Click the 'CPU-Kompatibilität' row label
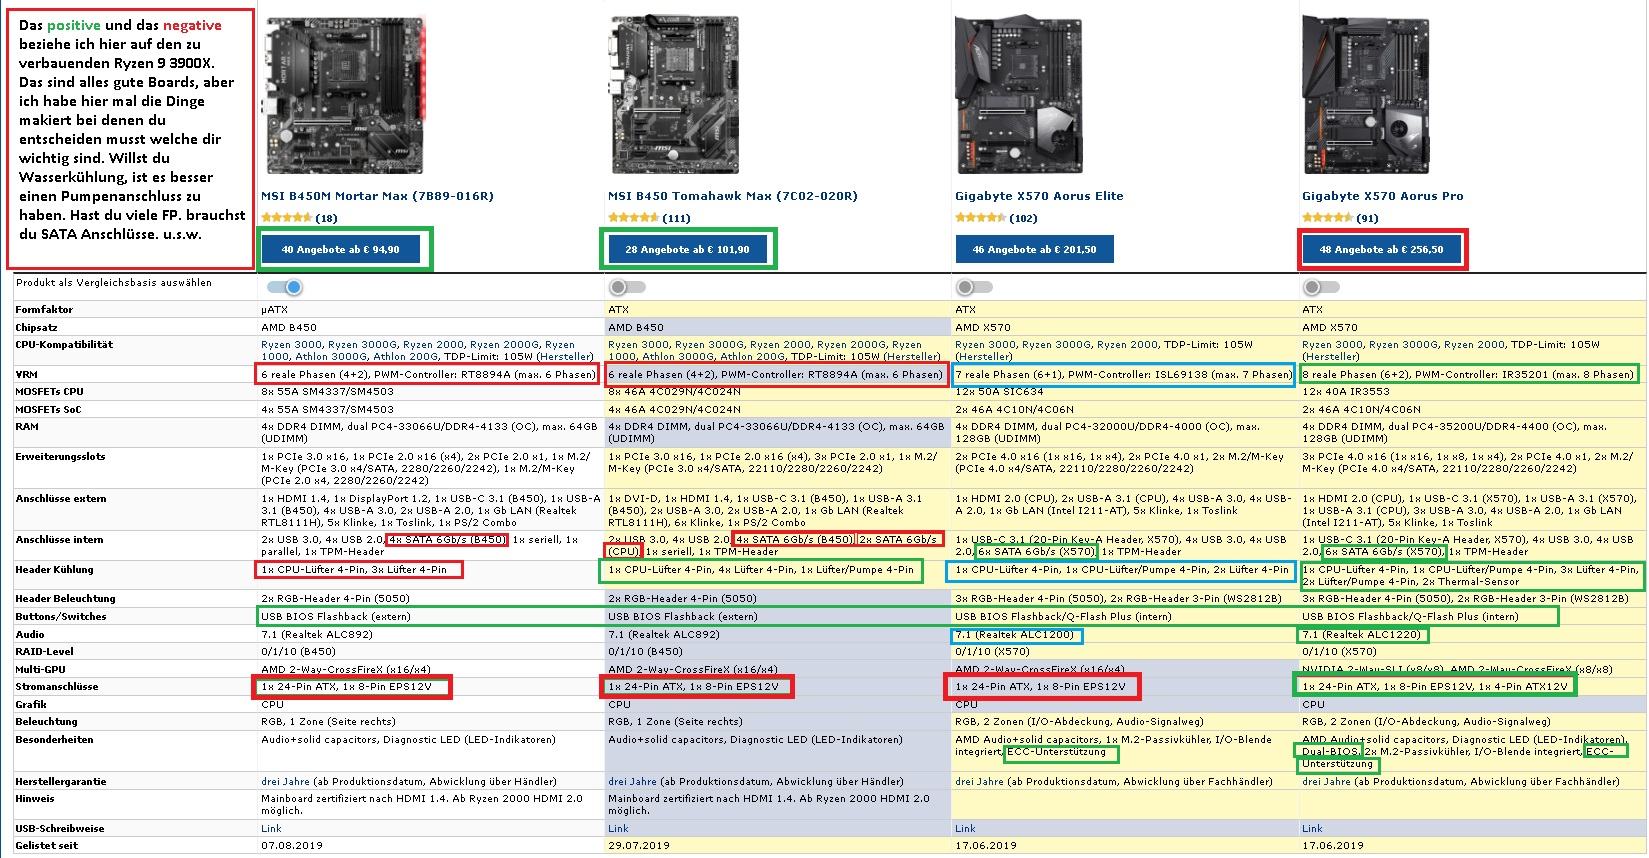1649x858 pixels. [x=64, y=345]
